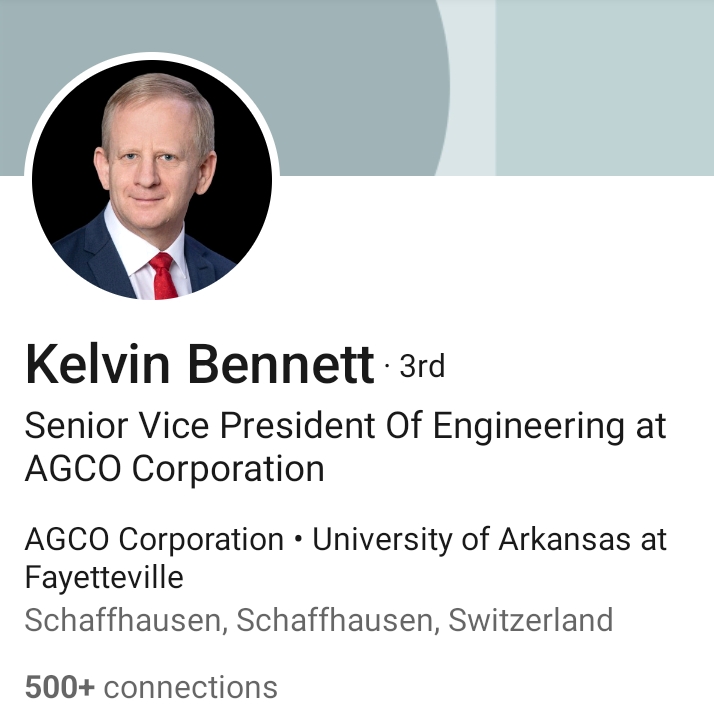Click the red tie in profile photo

[163, 276]
